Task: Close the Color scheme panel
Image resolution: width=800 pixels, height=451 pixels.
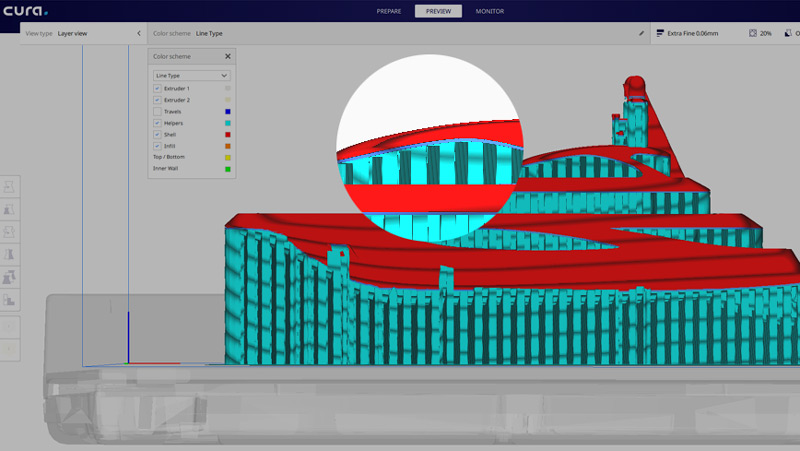Action: pos(227,57)
